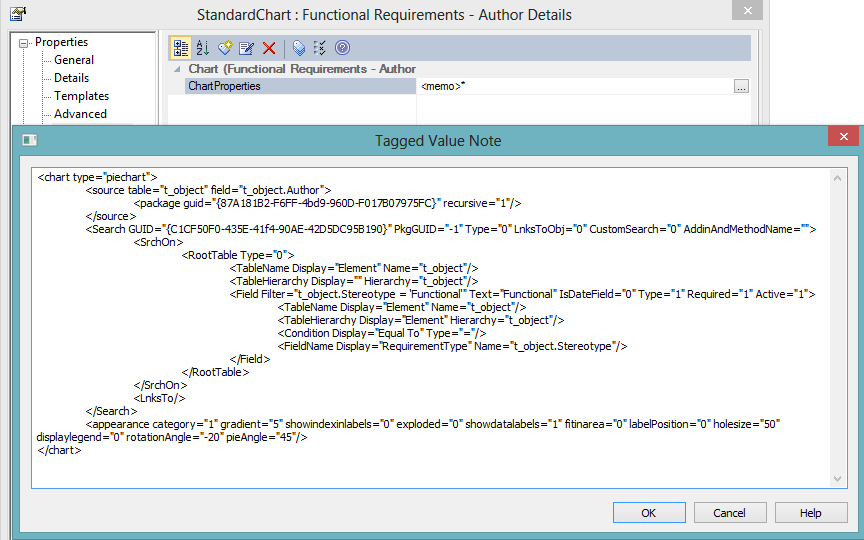Add a new tagged value
Viewport: 864px width, 540px height.
(x=225, y=48)
